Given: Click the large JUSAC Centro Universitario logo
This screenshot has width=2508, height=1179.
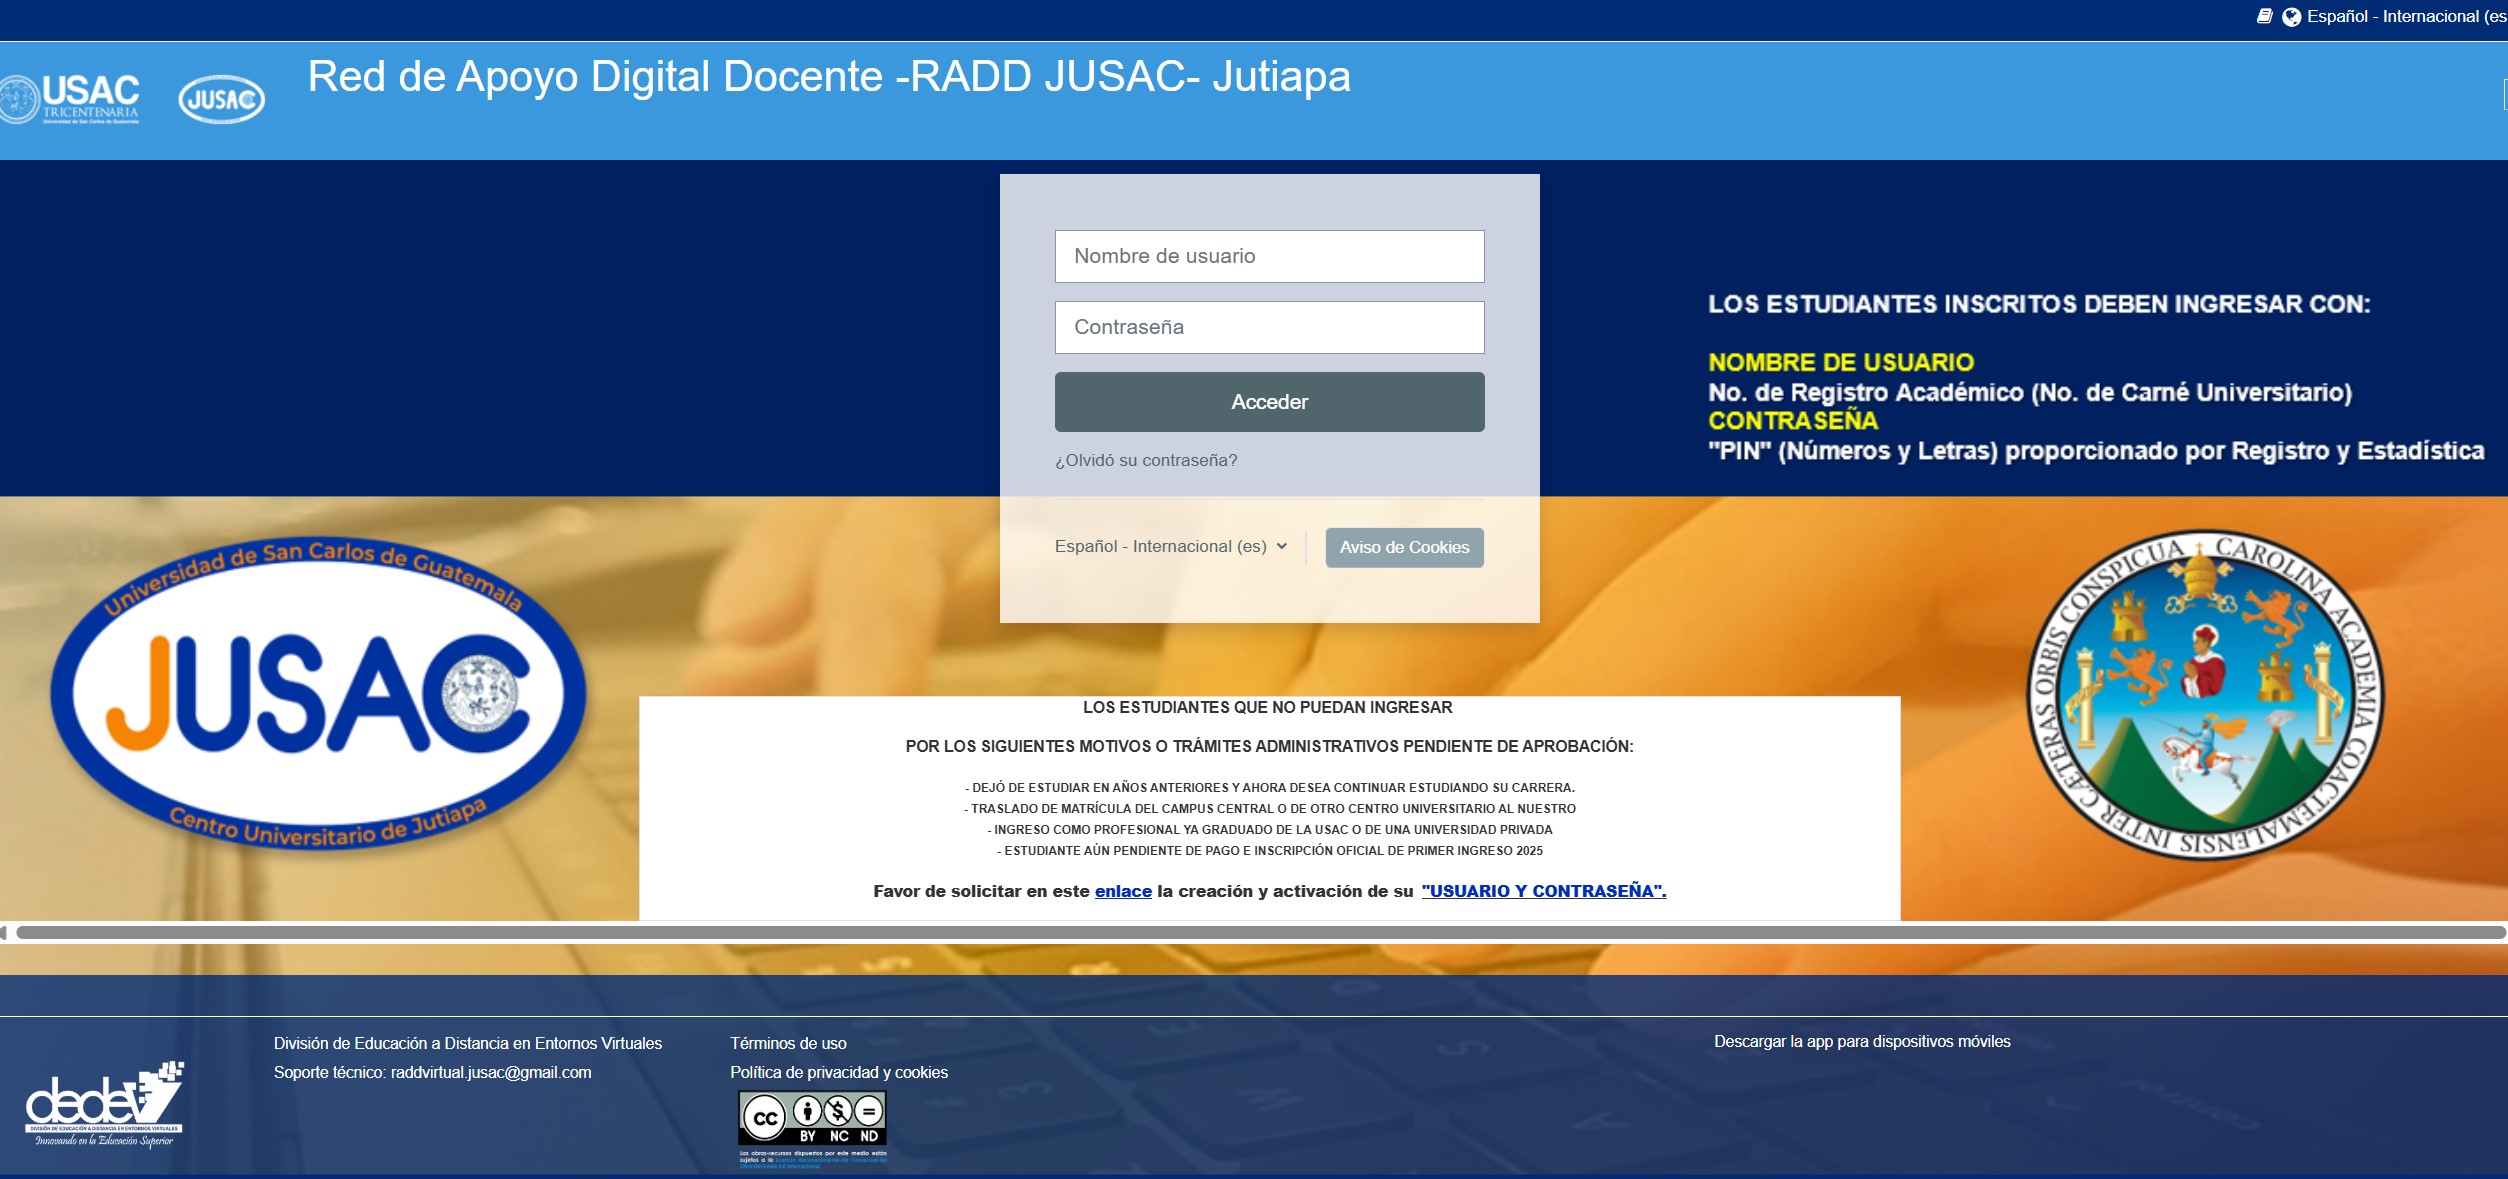Looking at the screenshot, I should (x=318, y=694).
